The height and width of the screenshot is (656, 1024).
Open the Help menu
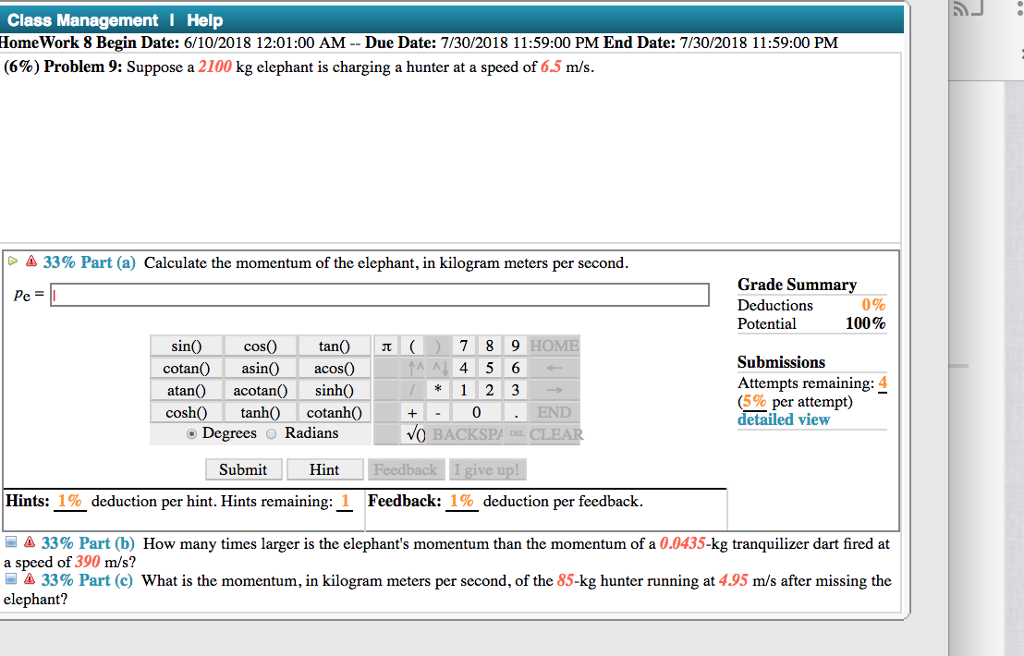204,19
